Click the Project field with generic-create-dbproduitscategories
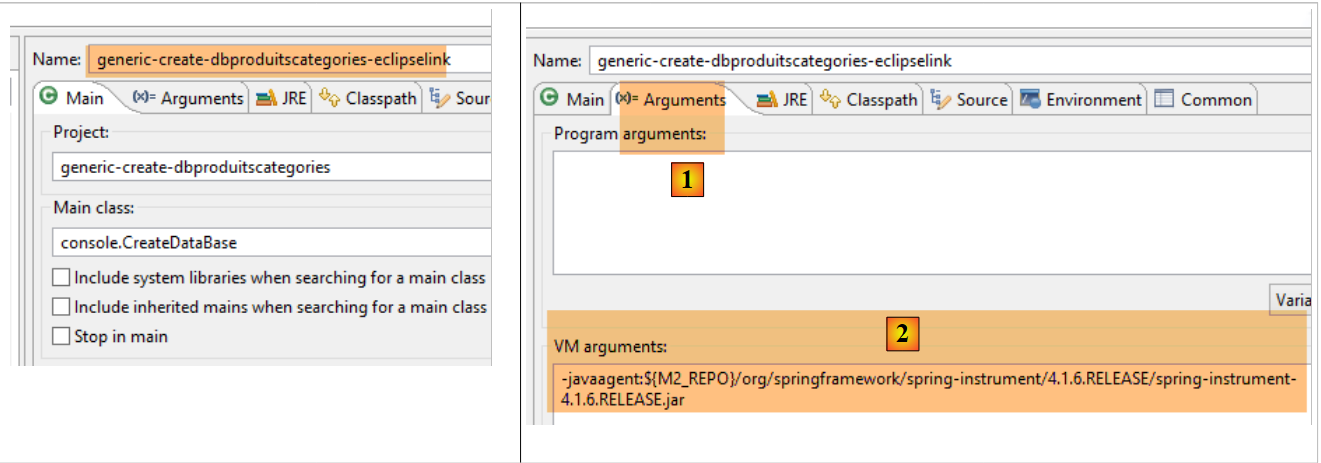1321x463 pixels. coord(270,167)
